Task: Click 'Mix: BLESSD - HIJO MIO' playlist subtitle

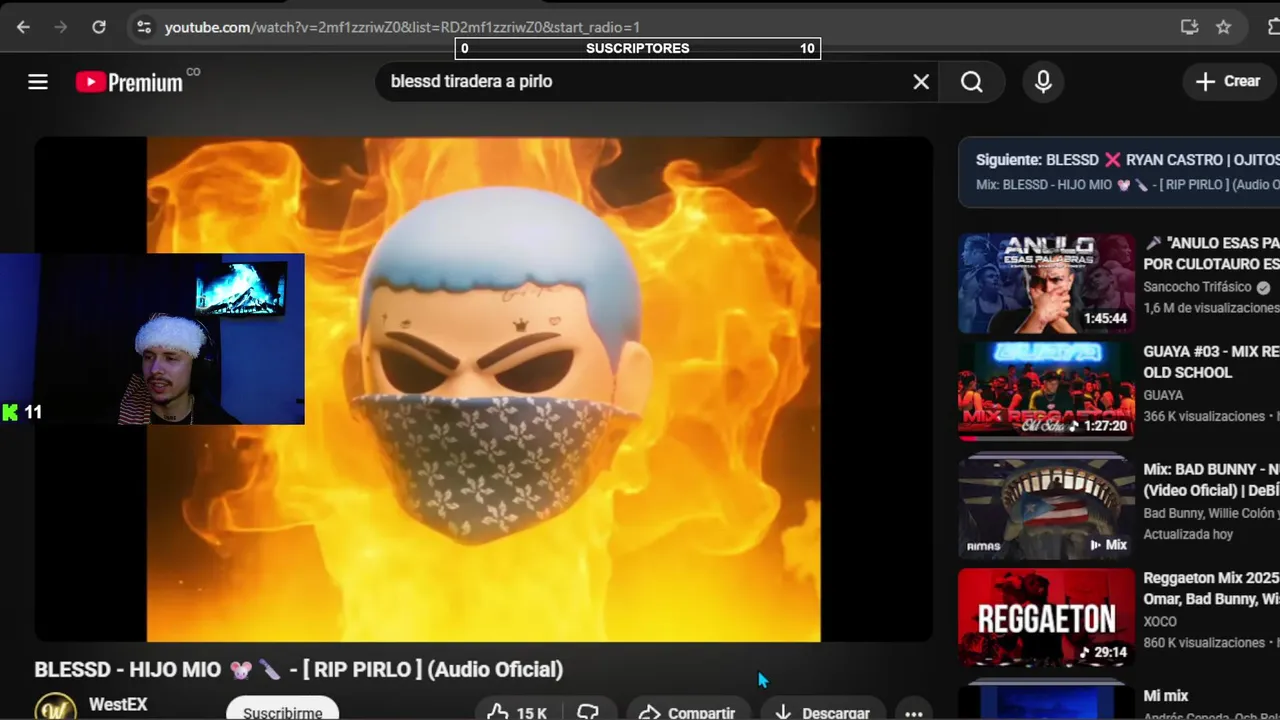Action: click(x=1128, y=185)
